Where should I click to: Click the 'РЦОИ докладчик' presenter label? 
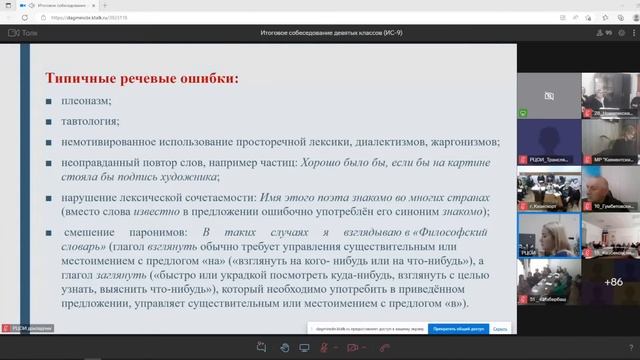(28, 328)
